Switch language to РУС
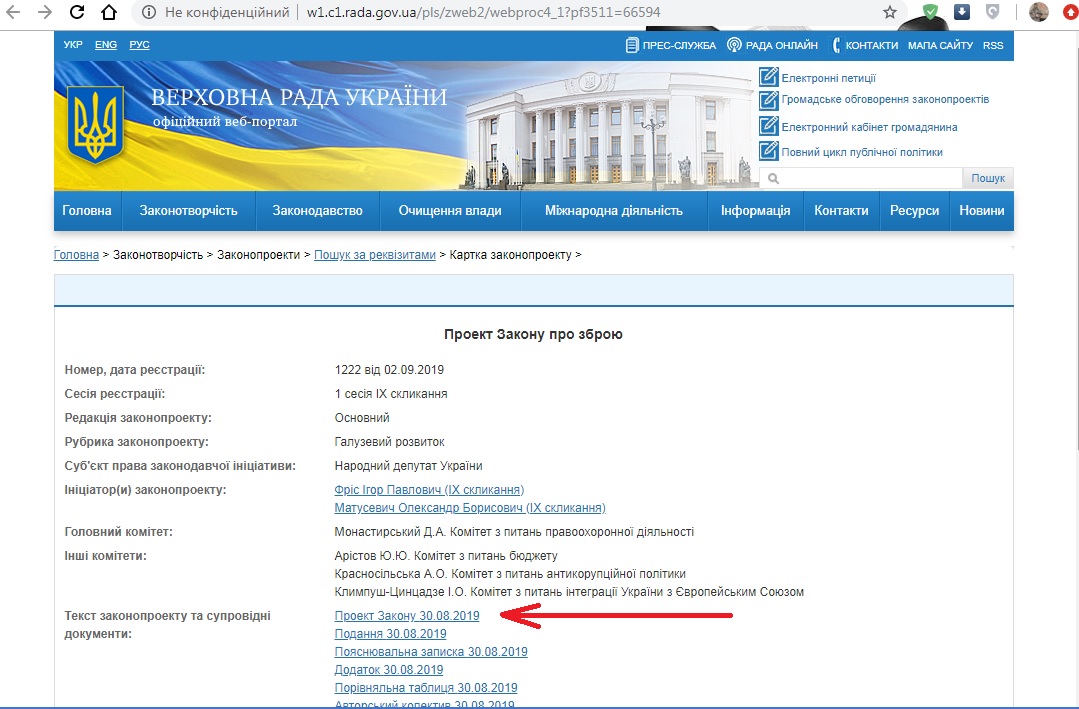The image size is (1079, 709). [139, 45]
